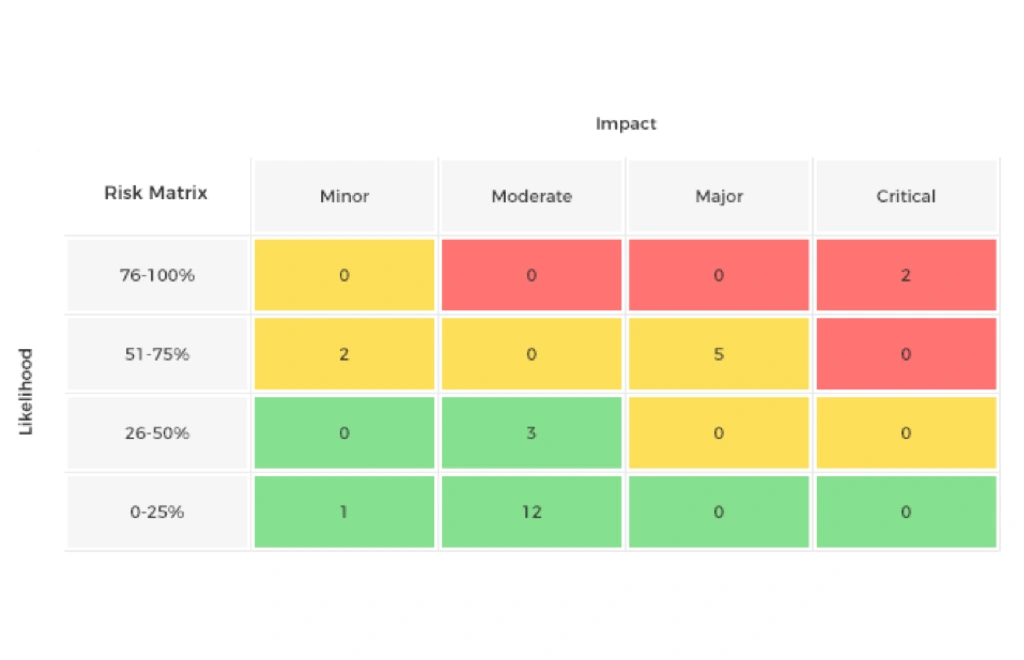
Task: Select the 26-50% likelihood row label
Action: pyautogui.click(x=157, y=433)
